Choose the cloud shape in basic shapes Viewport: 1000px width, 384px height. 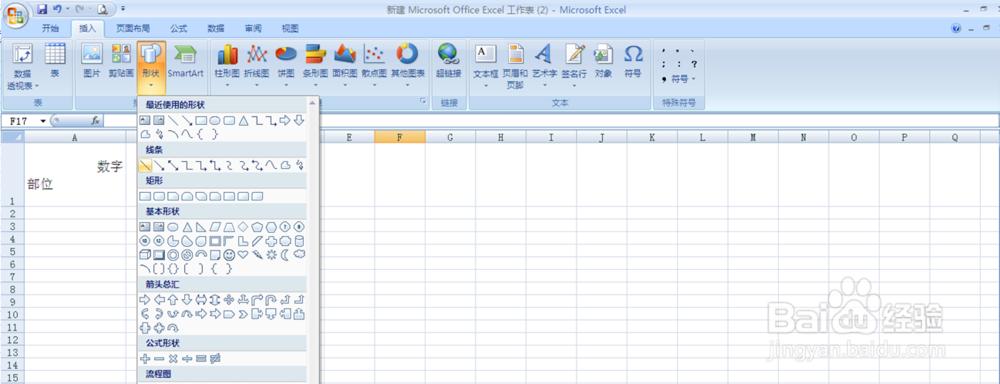tap(298, 255)
